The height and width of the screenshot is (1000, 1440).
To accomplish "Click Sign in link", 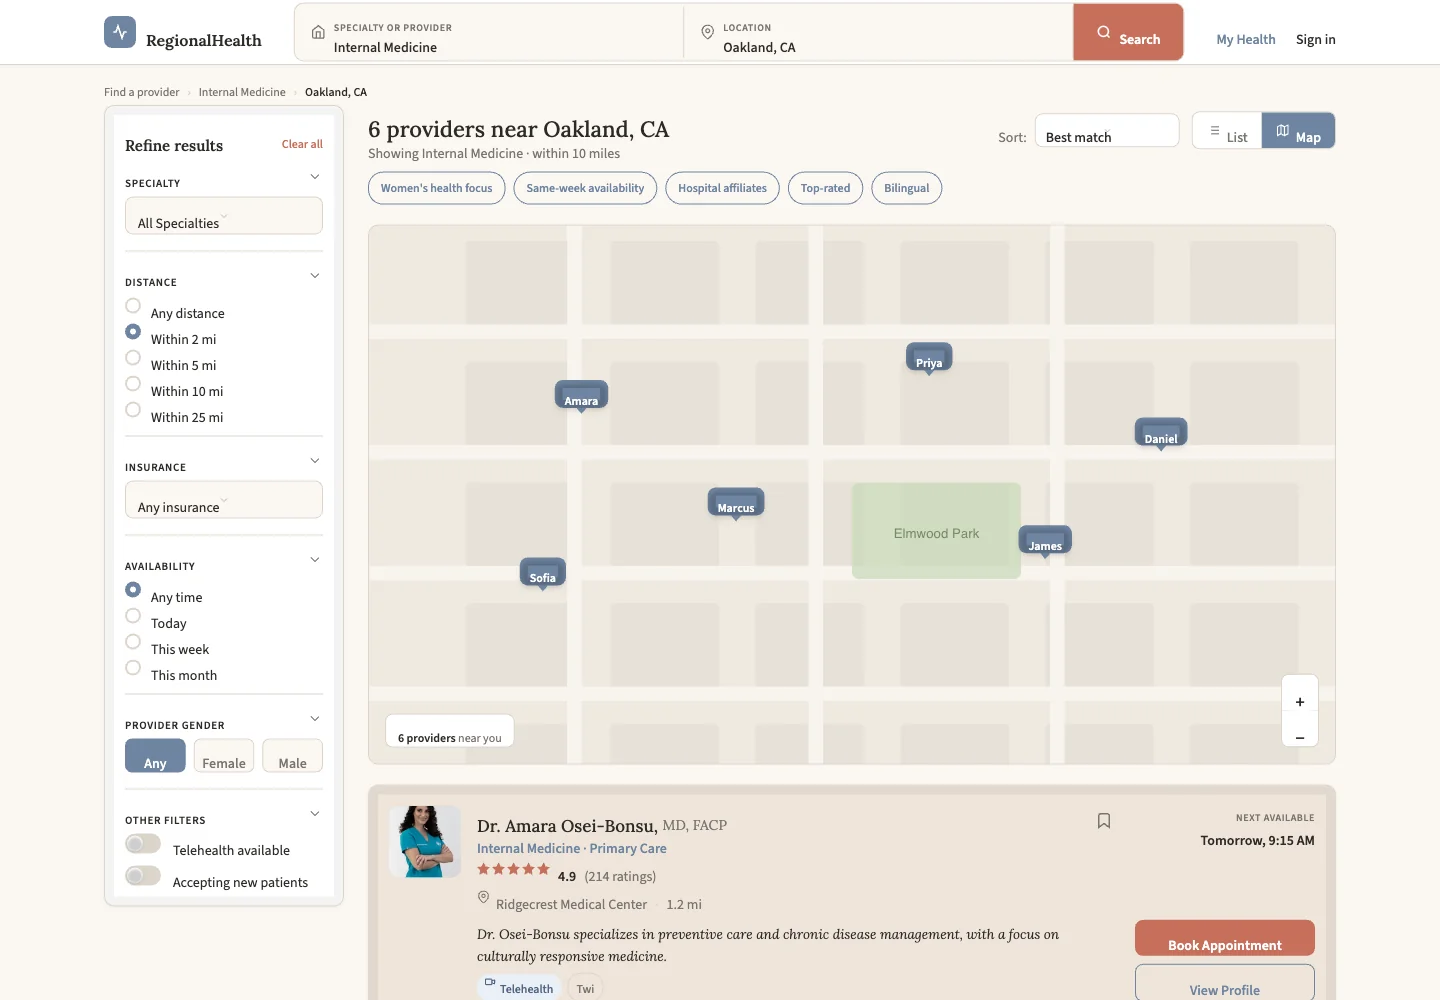I will (1316, 39).
